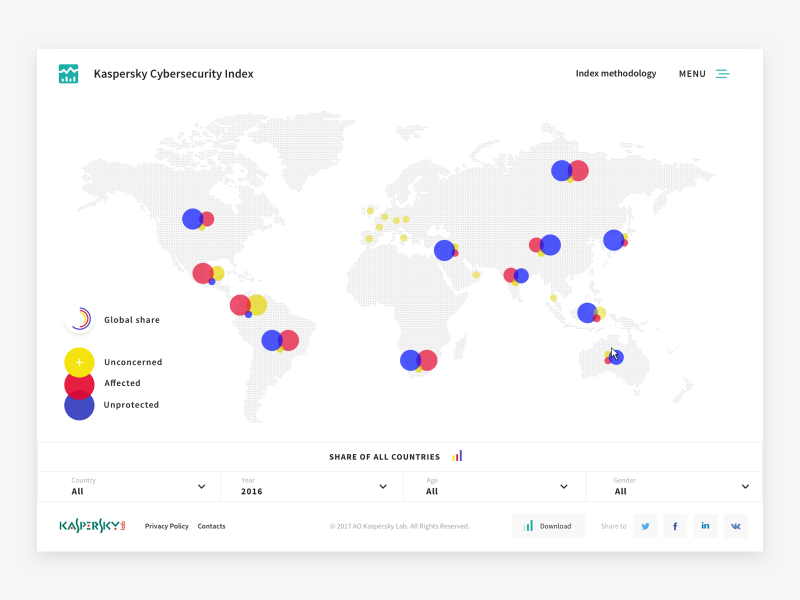Open the Share of All Countries bar chart icon
Screen dimensions: 800x600
[x=457, y=456]
